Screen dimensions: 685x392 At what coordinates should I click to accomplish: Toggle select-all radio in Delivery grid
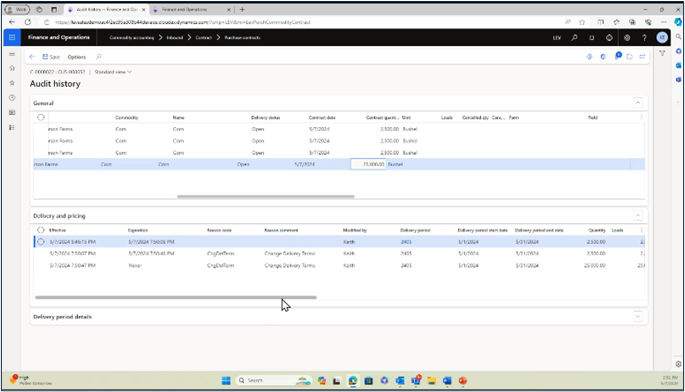click(41, 230)
